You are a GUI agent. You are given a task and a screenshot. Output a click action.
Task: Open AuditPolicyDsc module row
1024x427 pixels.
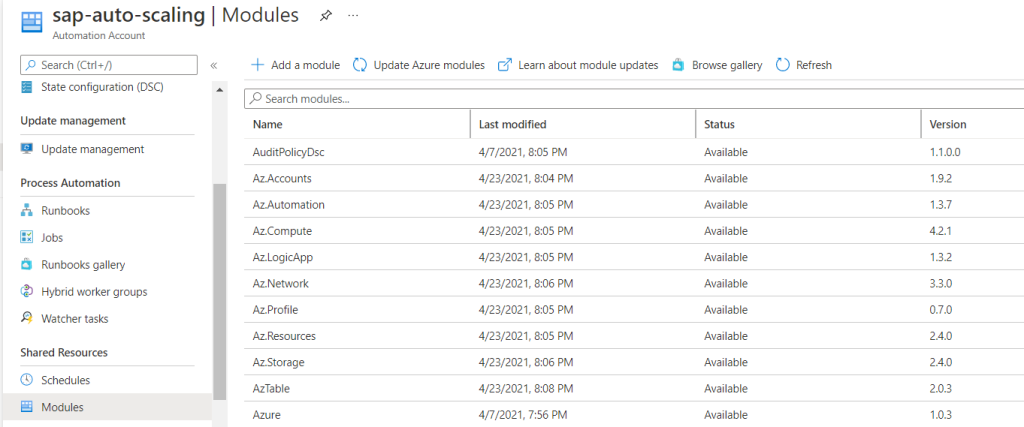tap(633, 152)
